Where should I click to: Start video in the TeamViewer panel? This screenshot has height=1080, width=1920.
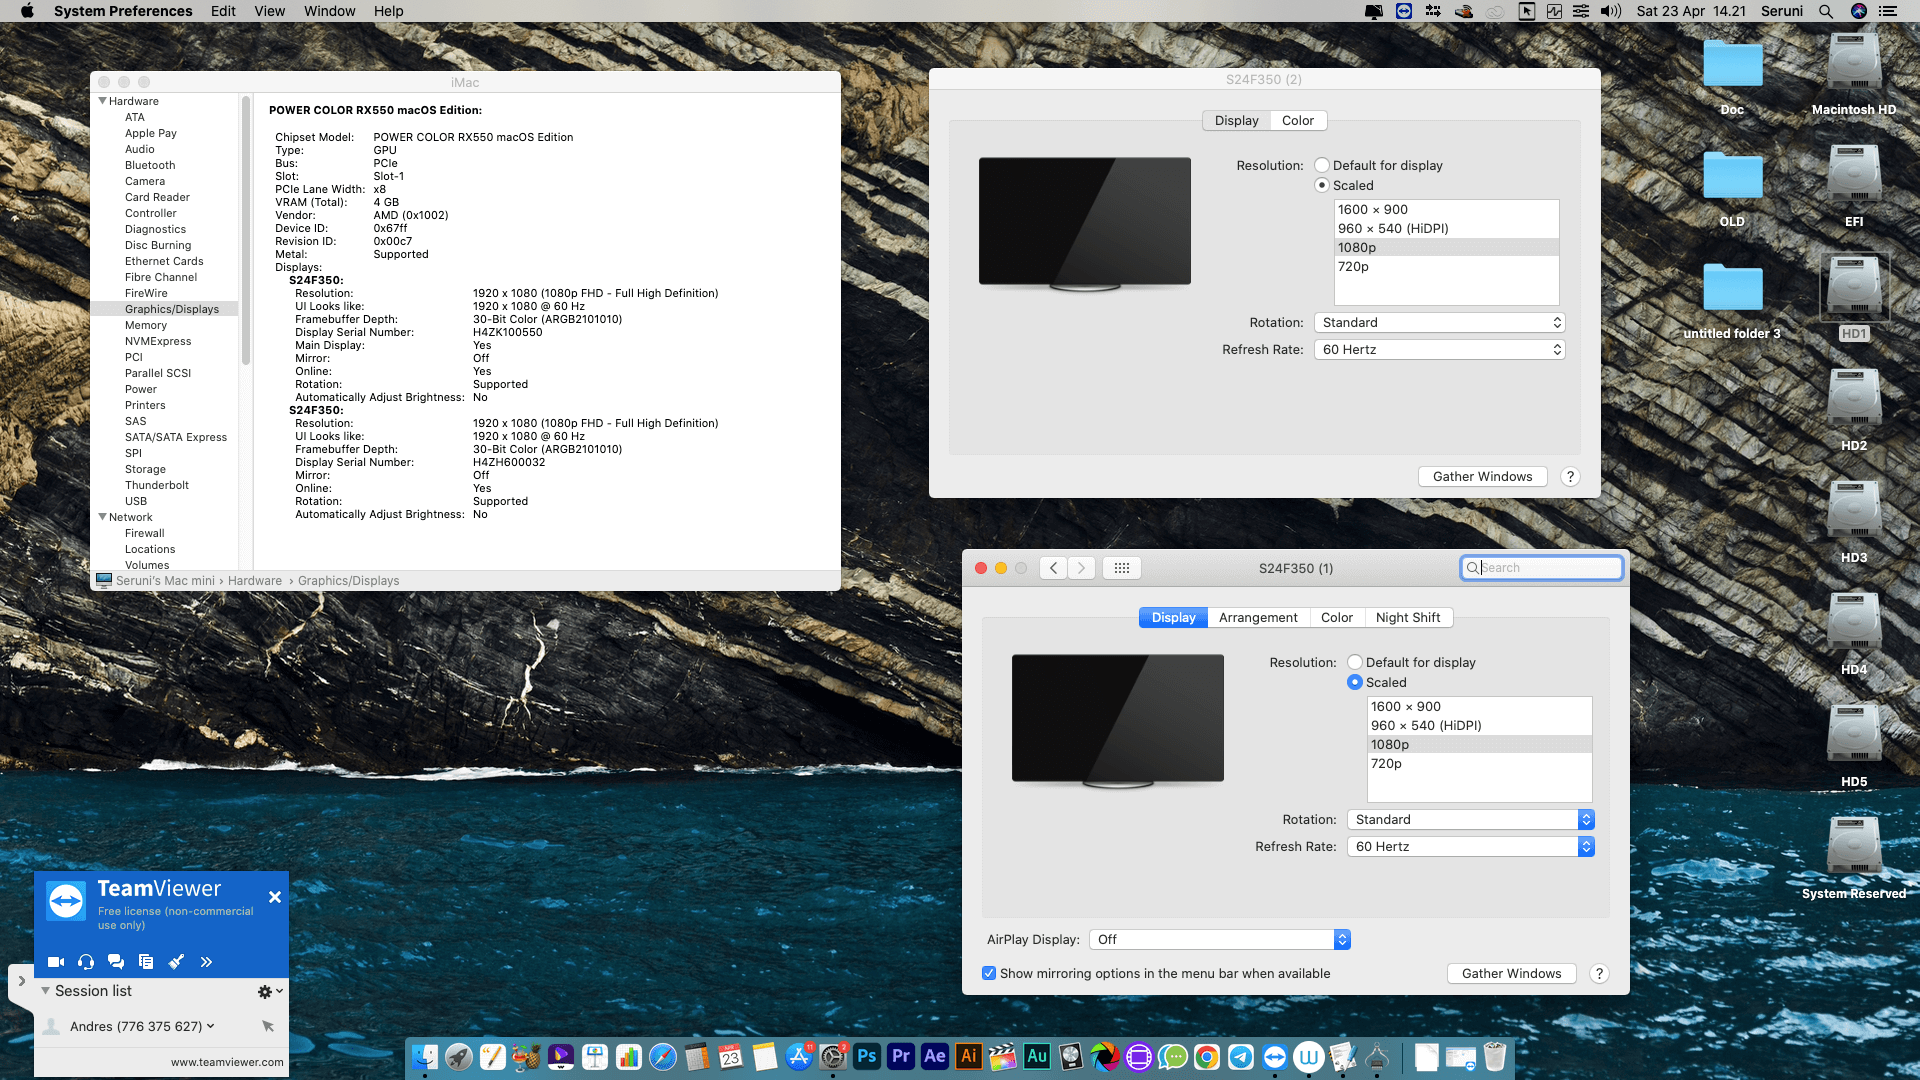[x=56, y=962]
